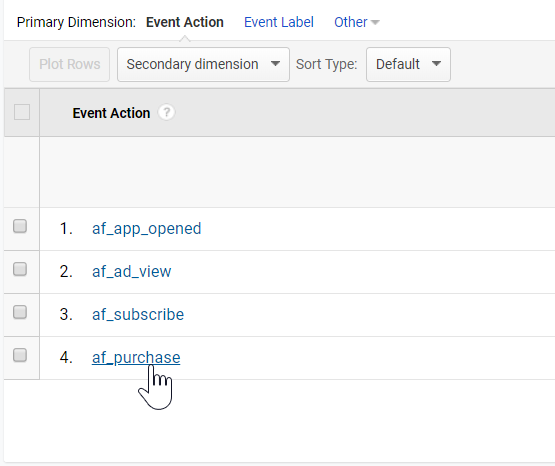The height and width of the screenshot is (466, 555).
Task: Select the af_subscribe row checkbox
Action: (20, 312)
